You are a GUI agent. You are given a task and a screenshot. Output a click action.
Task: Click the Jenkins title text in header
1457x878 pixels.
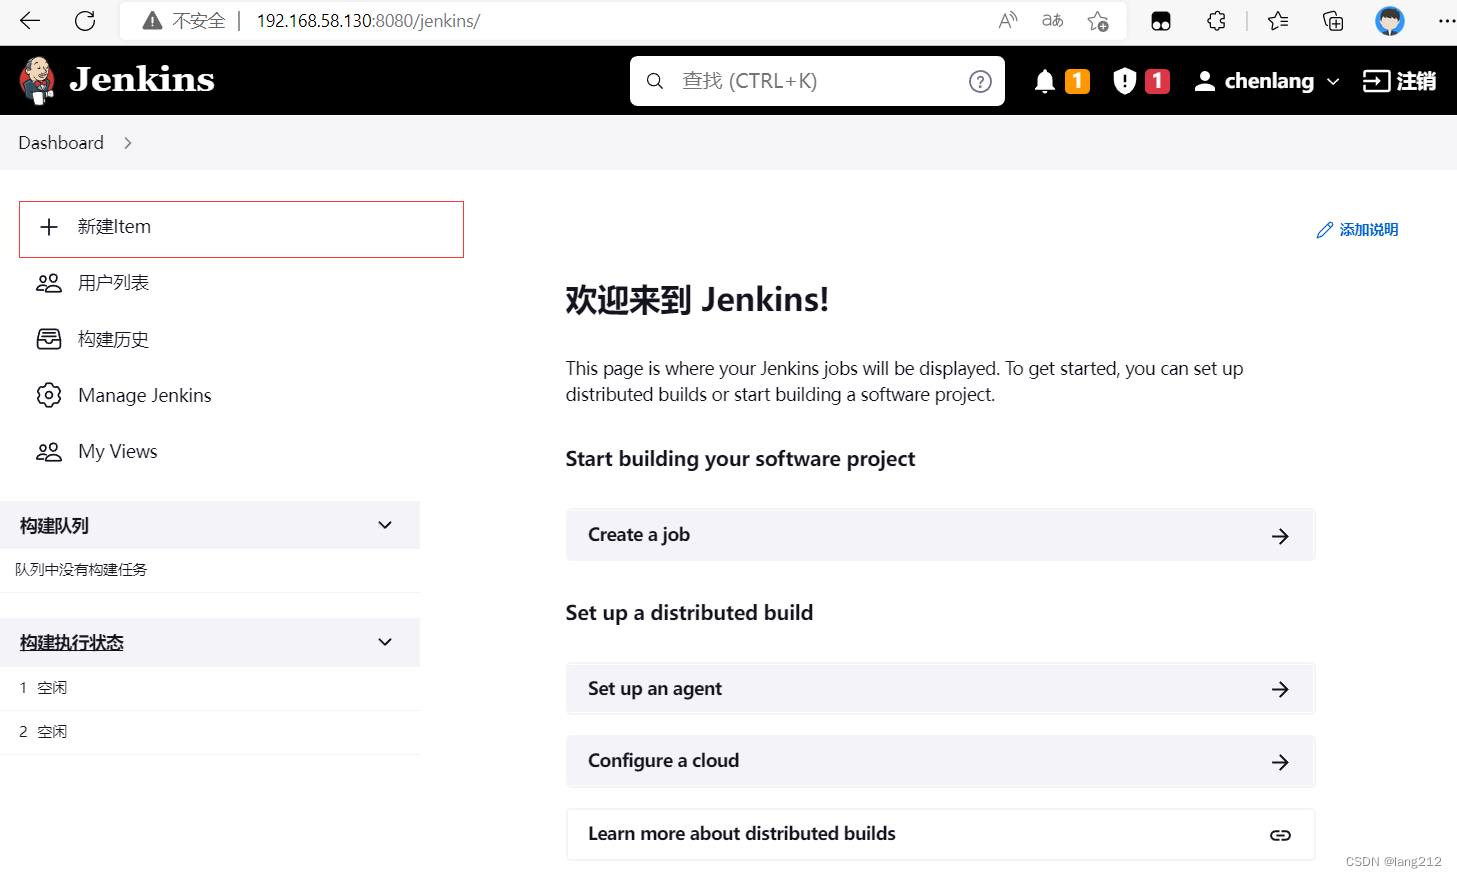tap(142, 80)
